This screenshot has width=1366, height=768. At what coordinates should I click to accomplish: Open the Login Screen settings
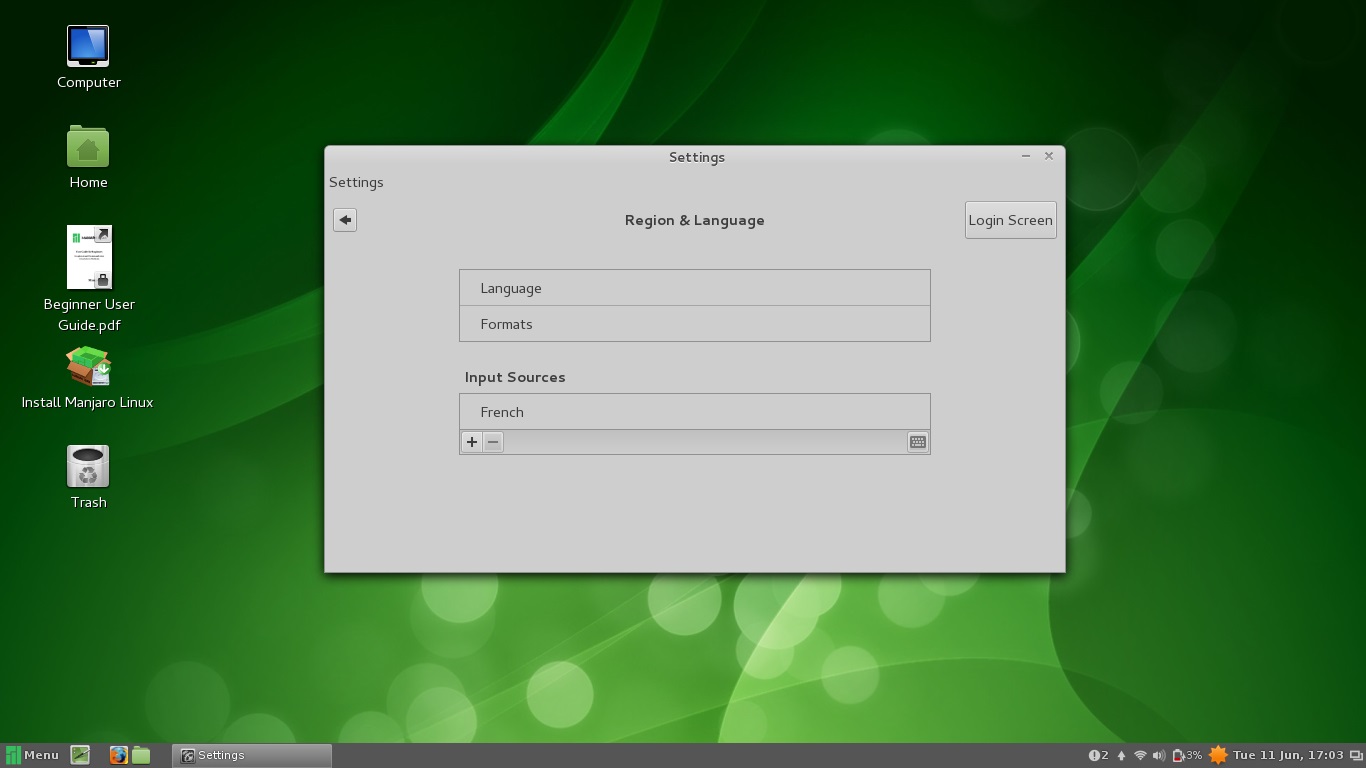pyautogui.click(x=1010, y=220)
